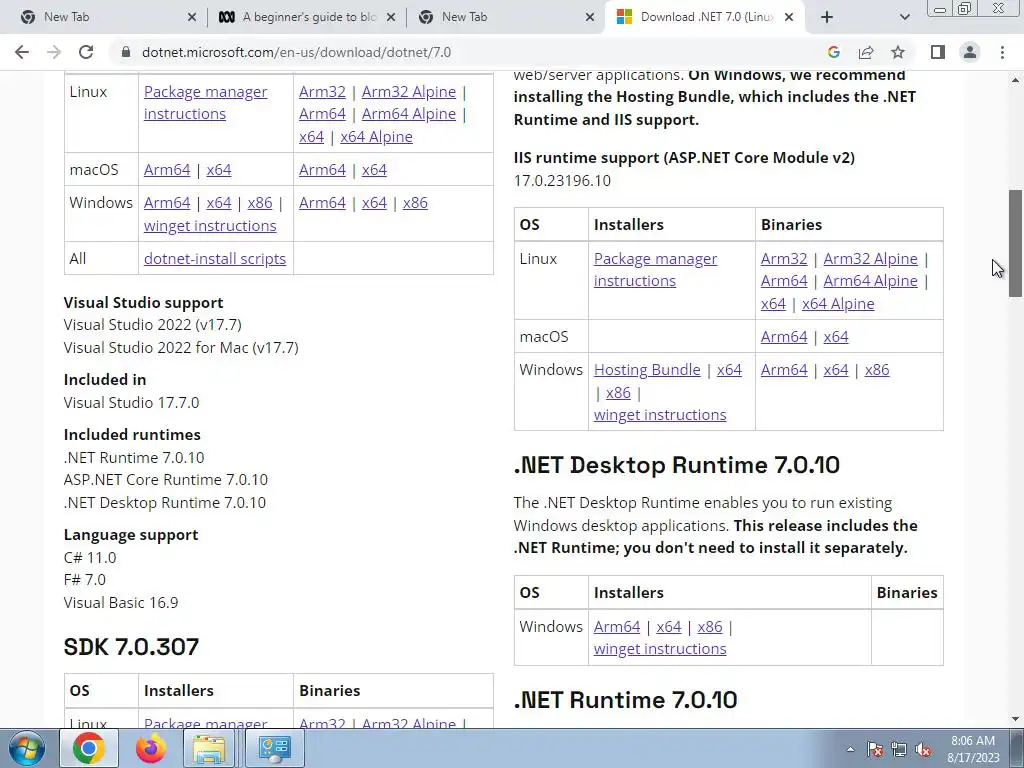This screenshot has width=1024, height=768.
Task: Select the .NET Desktop Runtime 7.0.10 heading
Action: (677, 465)
